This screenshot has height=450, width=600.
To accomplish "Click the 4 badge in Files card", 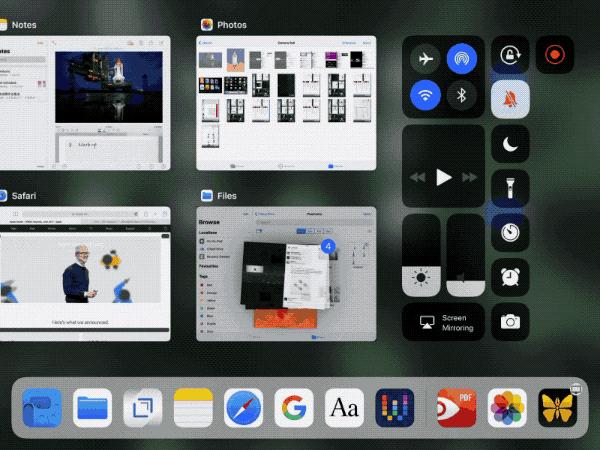I will click(x=328, y=246).
